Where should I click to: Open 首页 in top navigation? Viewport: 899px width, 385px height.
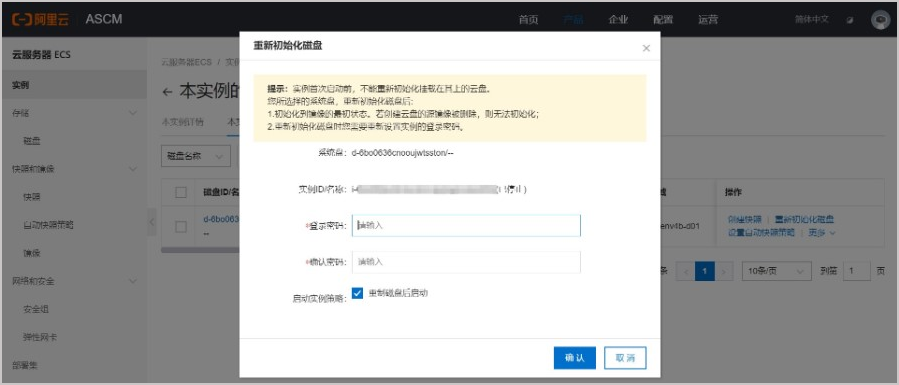[x=528, y=19]
